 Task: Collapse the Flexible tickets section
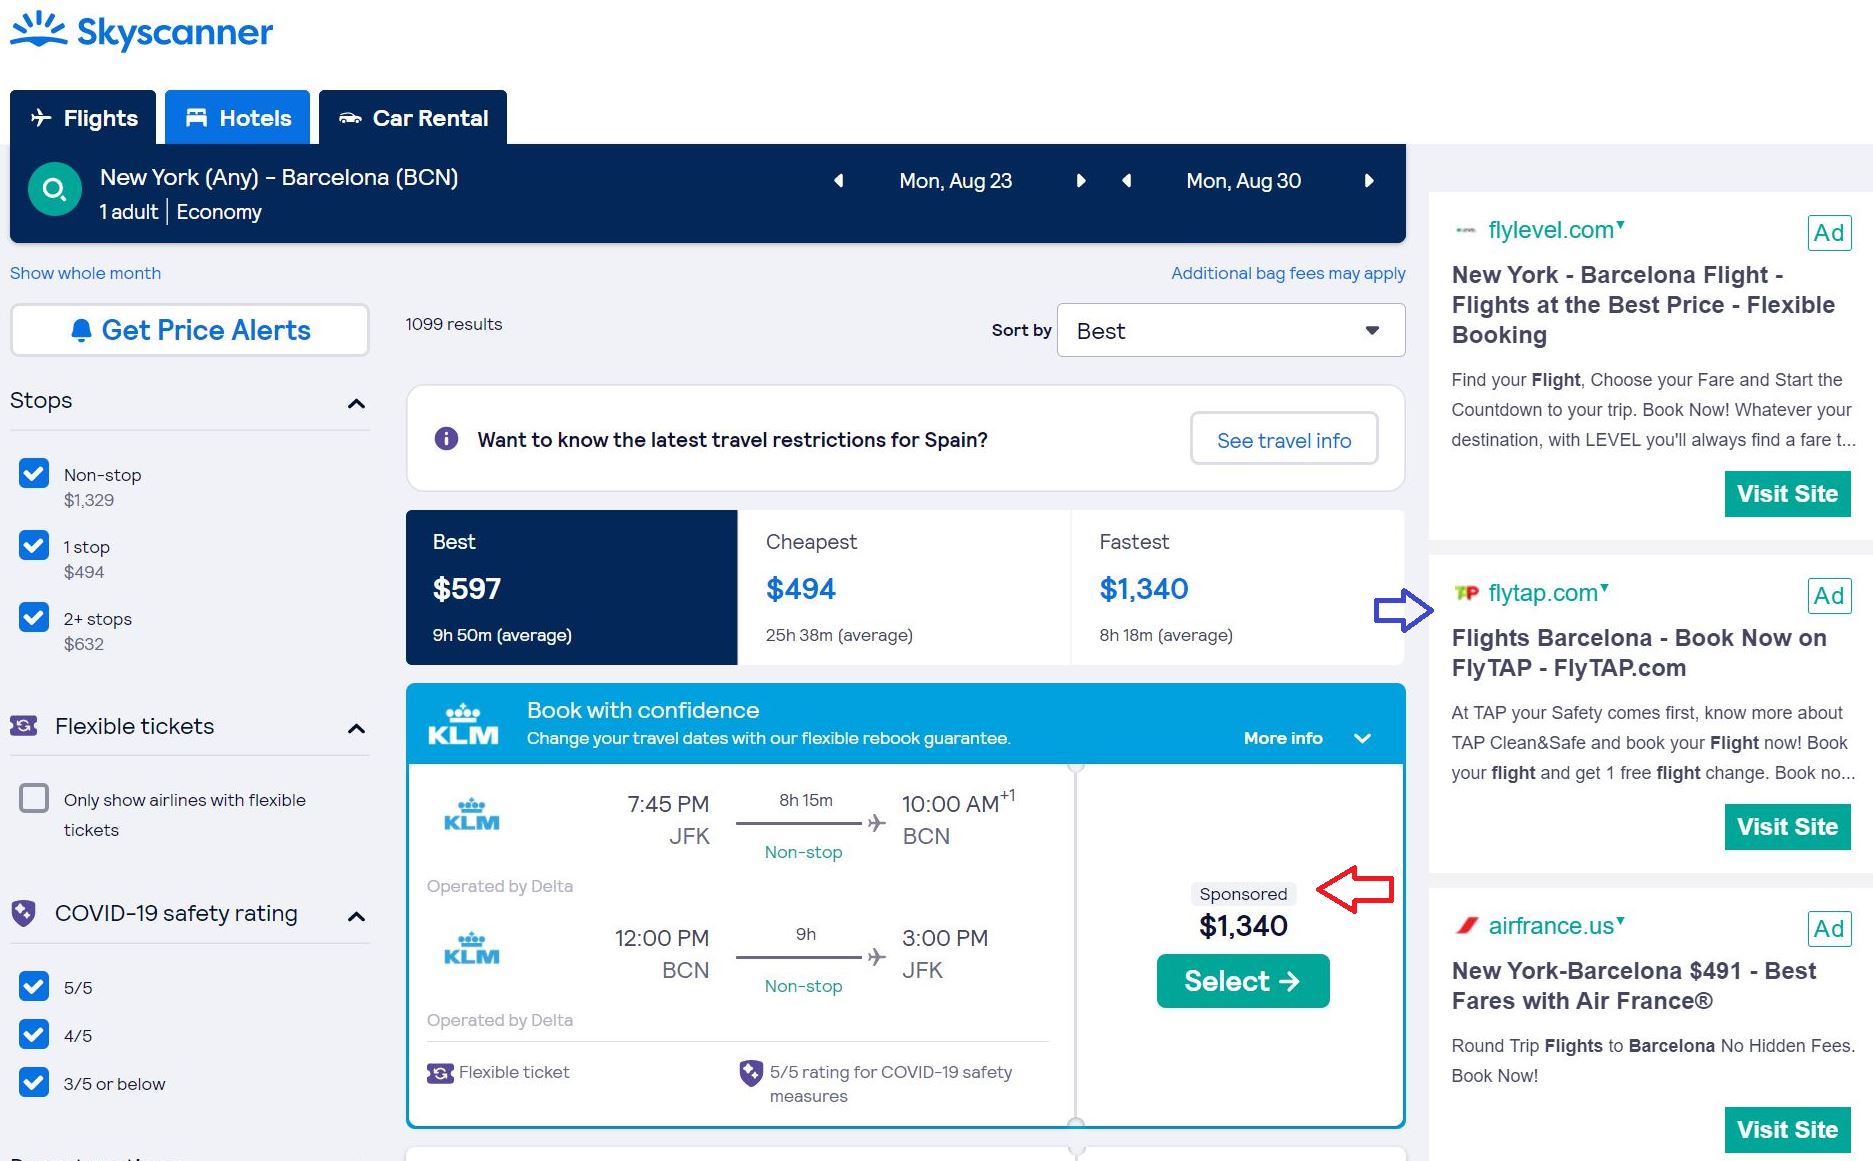[x=356, y=729]
